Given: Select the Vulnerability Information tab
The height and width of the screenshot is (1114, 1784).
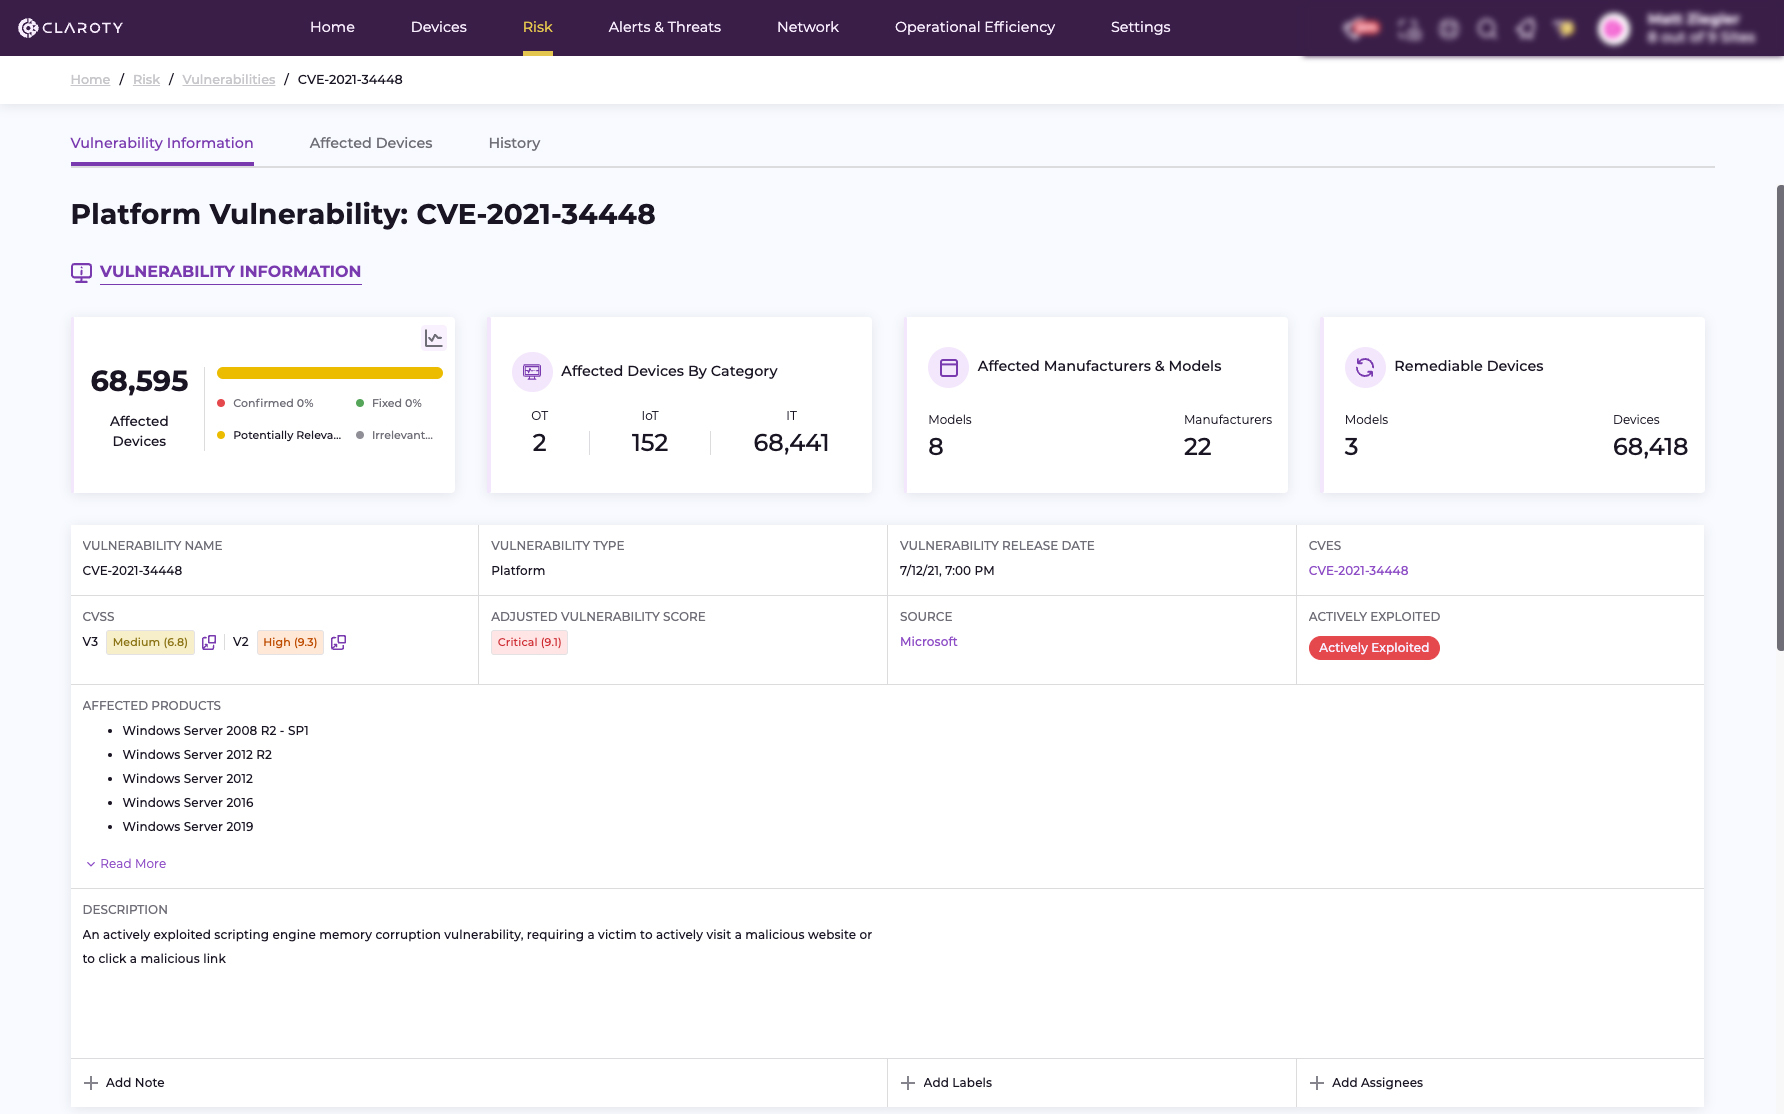Looking at the screenshot, I should coord(162,143).
